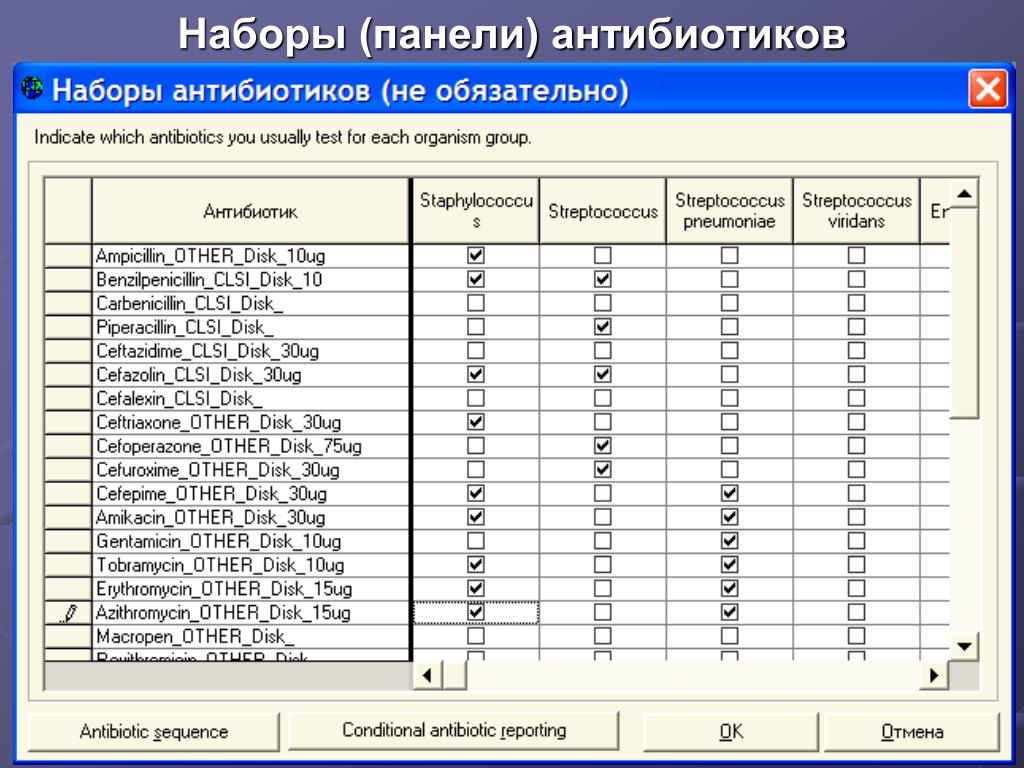Screen dimensions: 1024x768
Task: Uncheck Piperacillin for Streptococcus
Action: coord(603,327)
